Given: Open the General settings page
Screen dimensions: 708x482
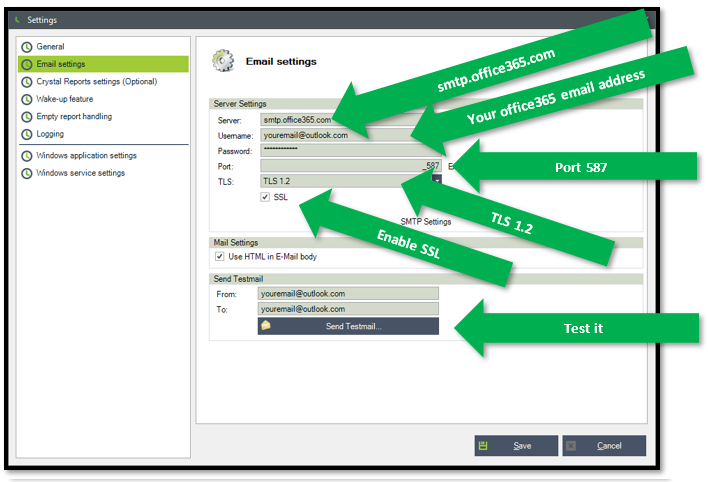Looking at the screenshot, I should pyautogui.click(x=50, y=47).
